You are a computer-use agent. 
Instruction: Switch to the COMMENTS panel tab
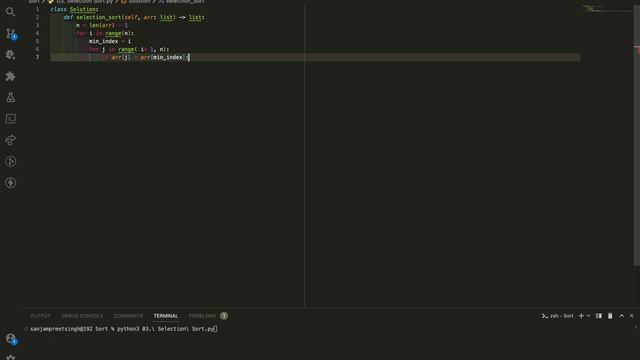click(x=128, y=316)
